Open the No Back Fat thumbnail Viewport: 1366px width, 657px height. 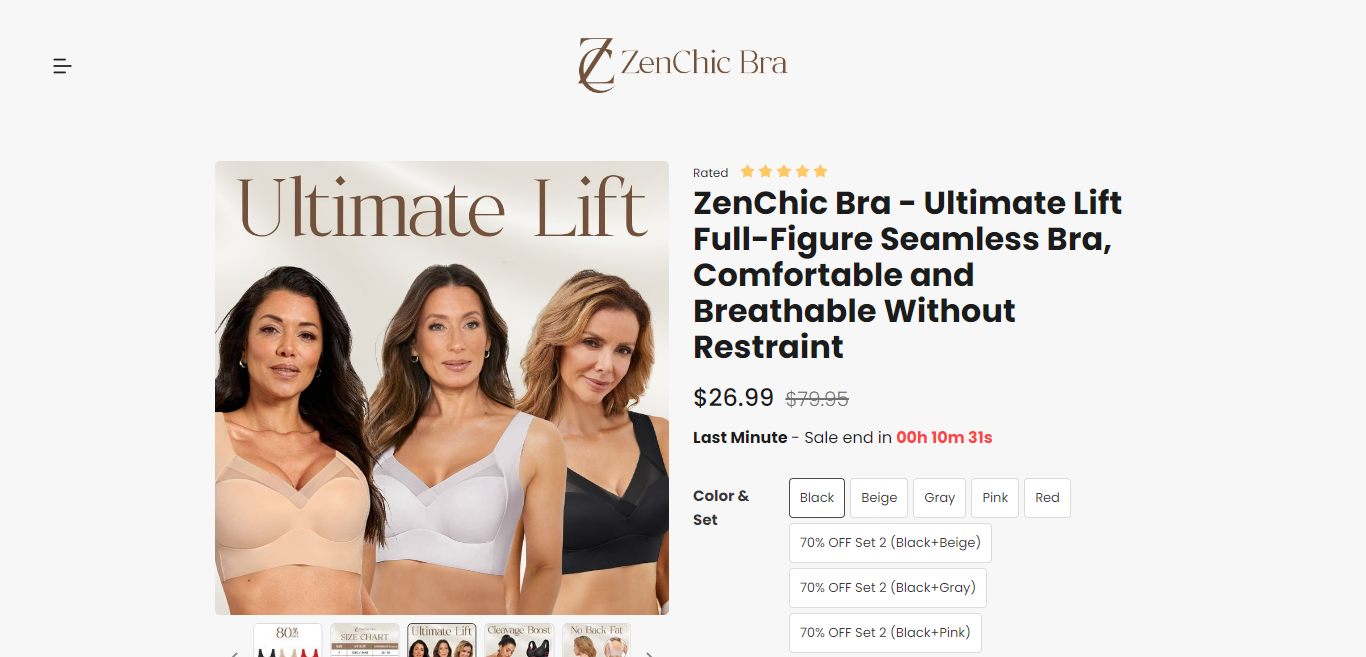pos(596,640)
